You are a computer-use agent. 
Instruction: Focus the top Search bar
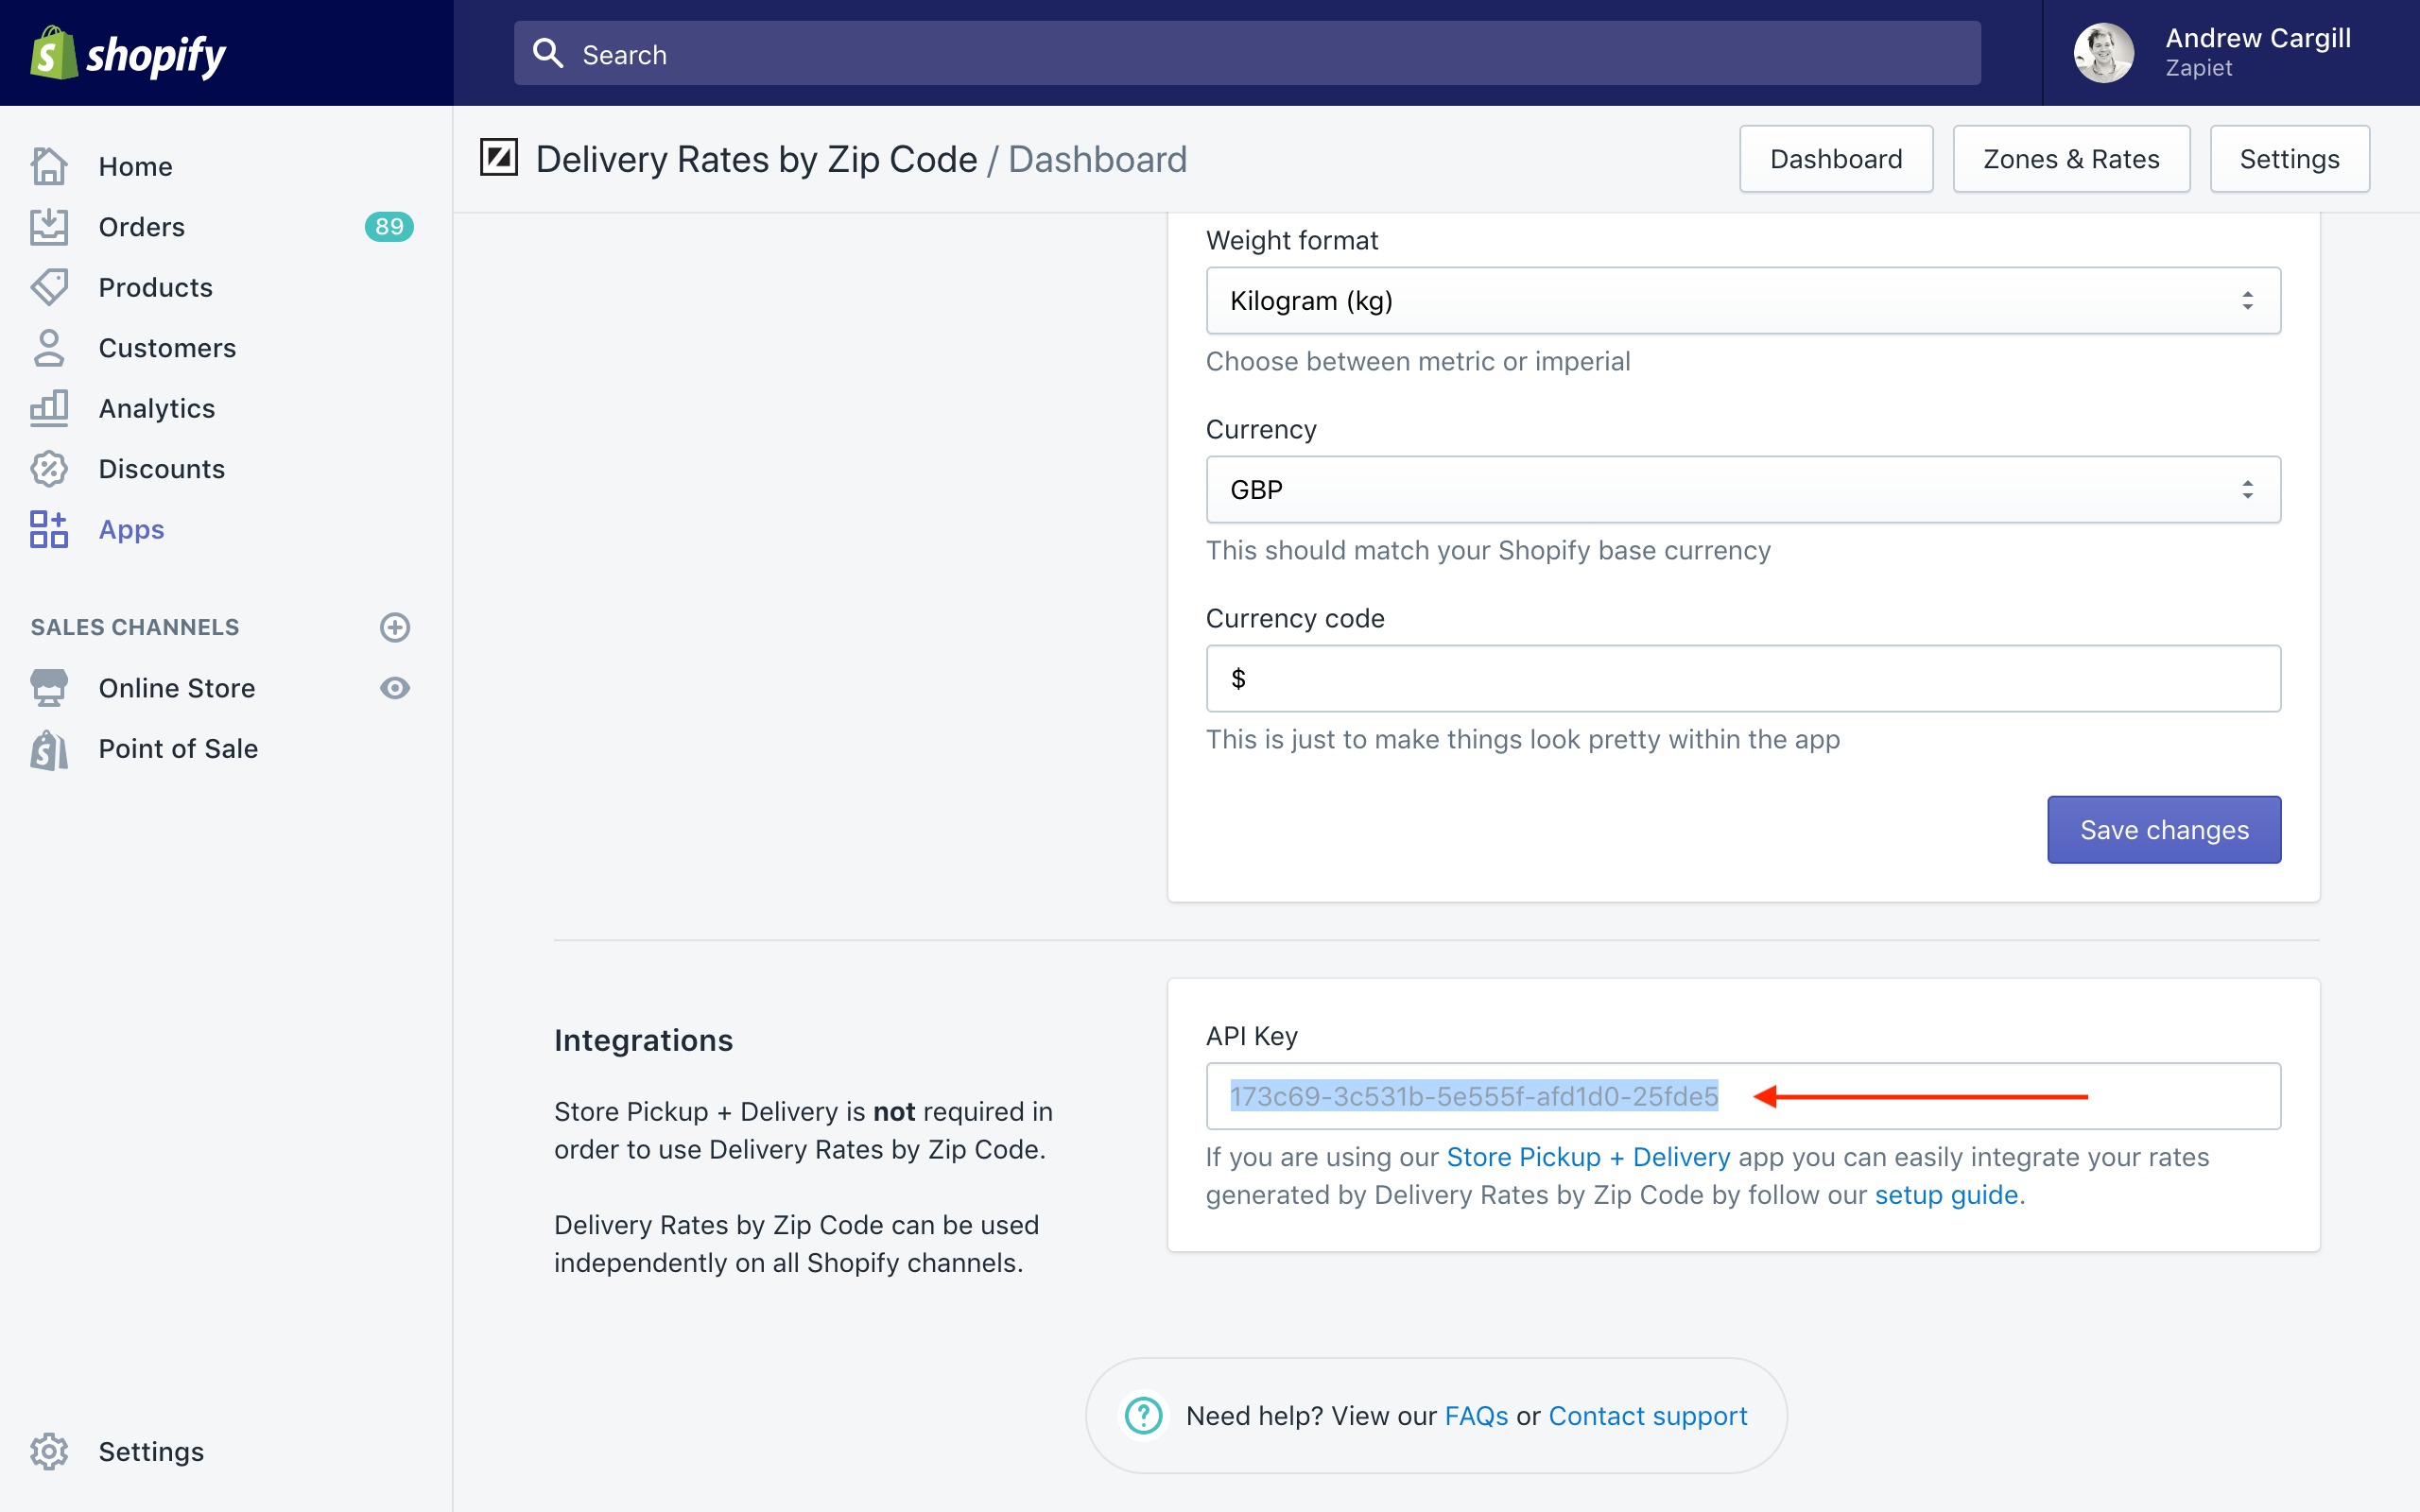1247,53
